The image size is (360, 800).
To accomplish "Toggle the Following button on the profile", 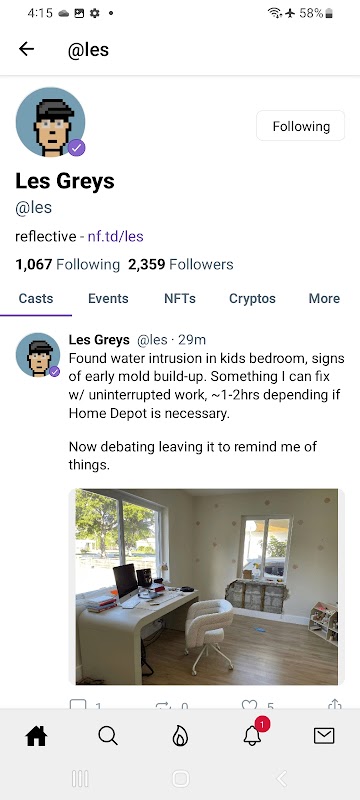I will [300, 126].
